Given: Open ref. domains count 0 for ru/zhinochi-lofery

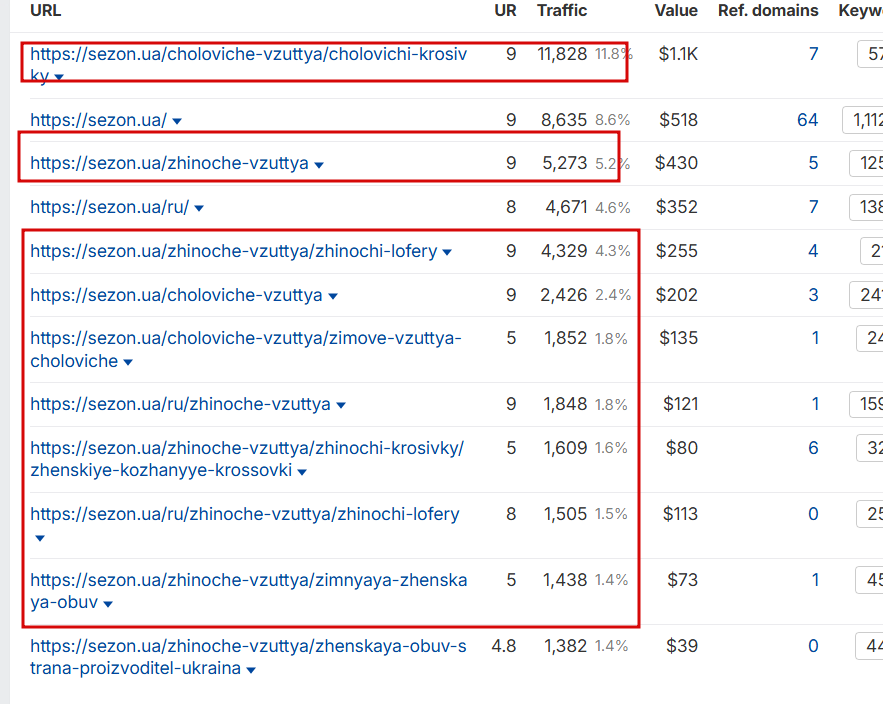Looking at the screenshot, I should click(814, 514).
